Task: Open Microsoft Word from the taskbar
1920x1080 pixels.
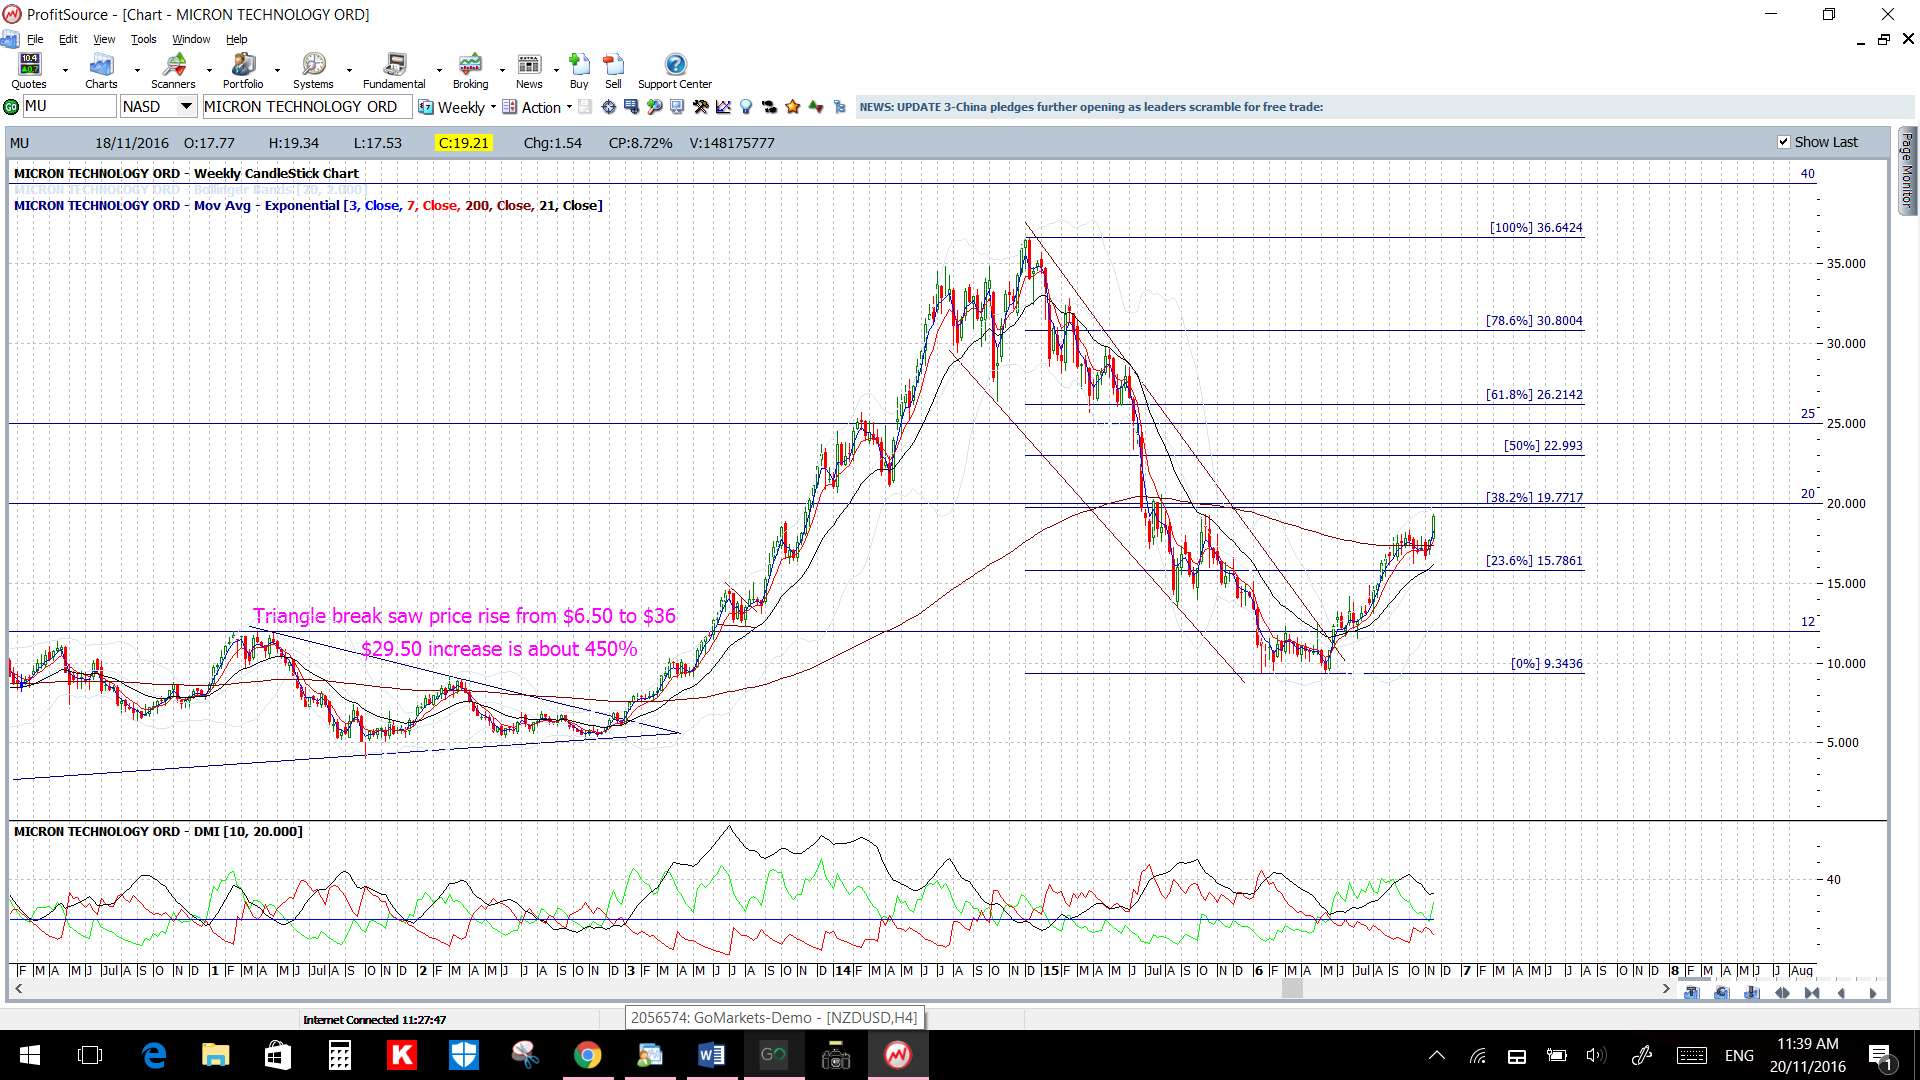Action: [712, 1055]
